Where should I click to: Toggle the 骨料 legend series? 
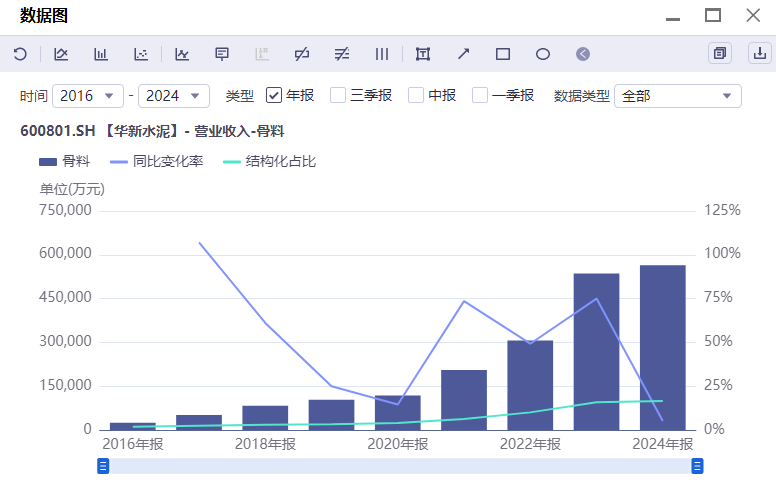click(64, 161)
